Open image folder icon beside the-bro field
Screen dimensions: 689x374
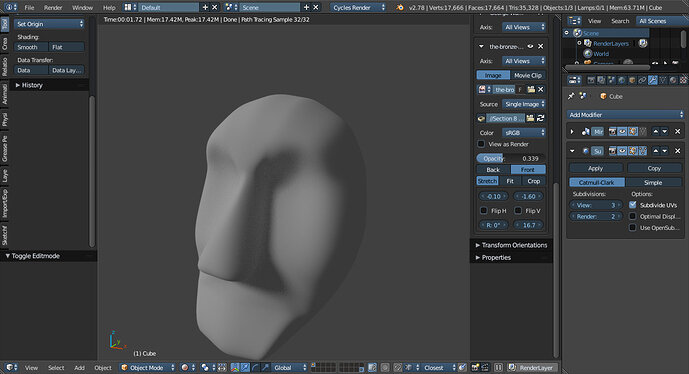click(x=531, y=89)
